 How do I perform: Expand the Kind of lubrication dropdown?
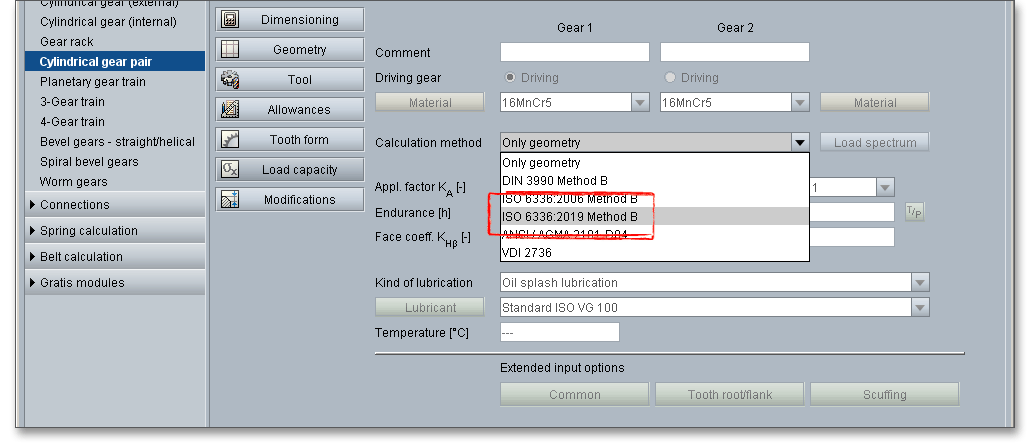click(920, 283)
